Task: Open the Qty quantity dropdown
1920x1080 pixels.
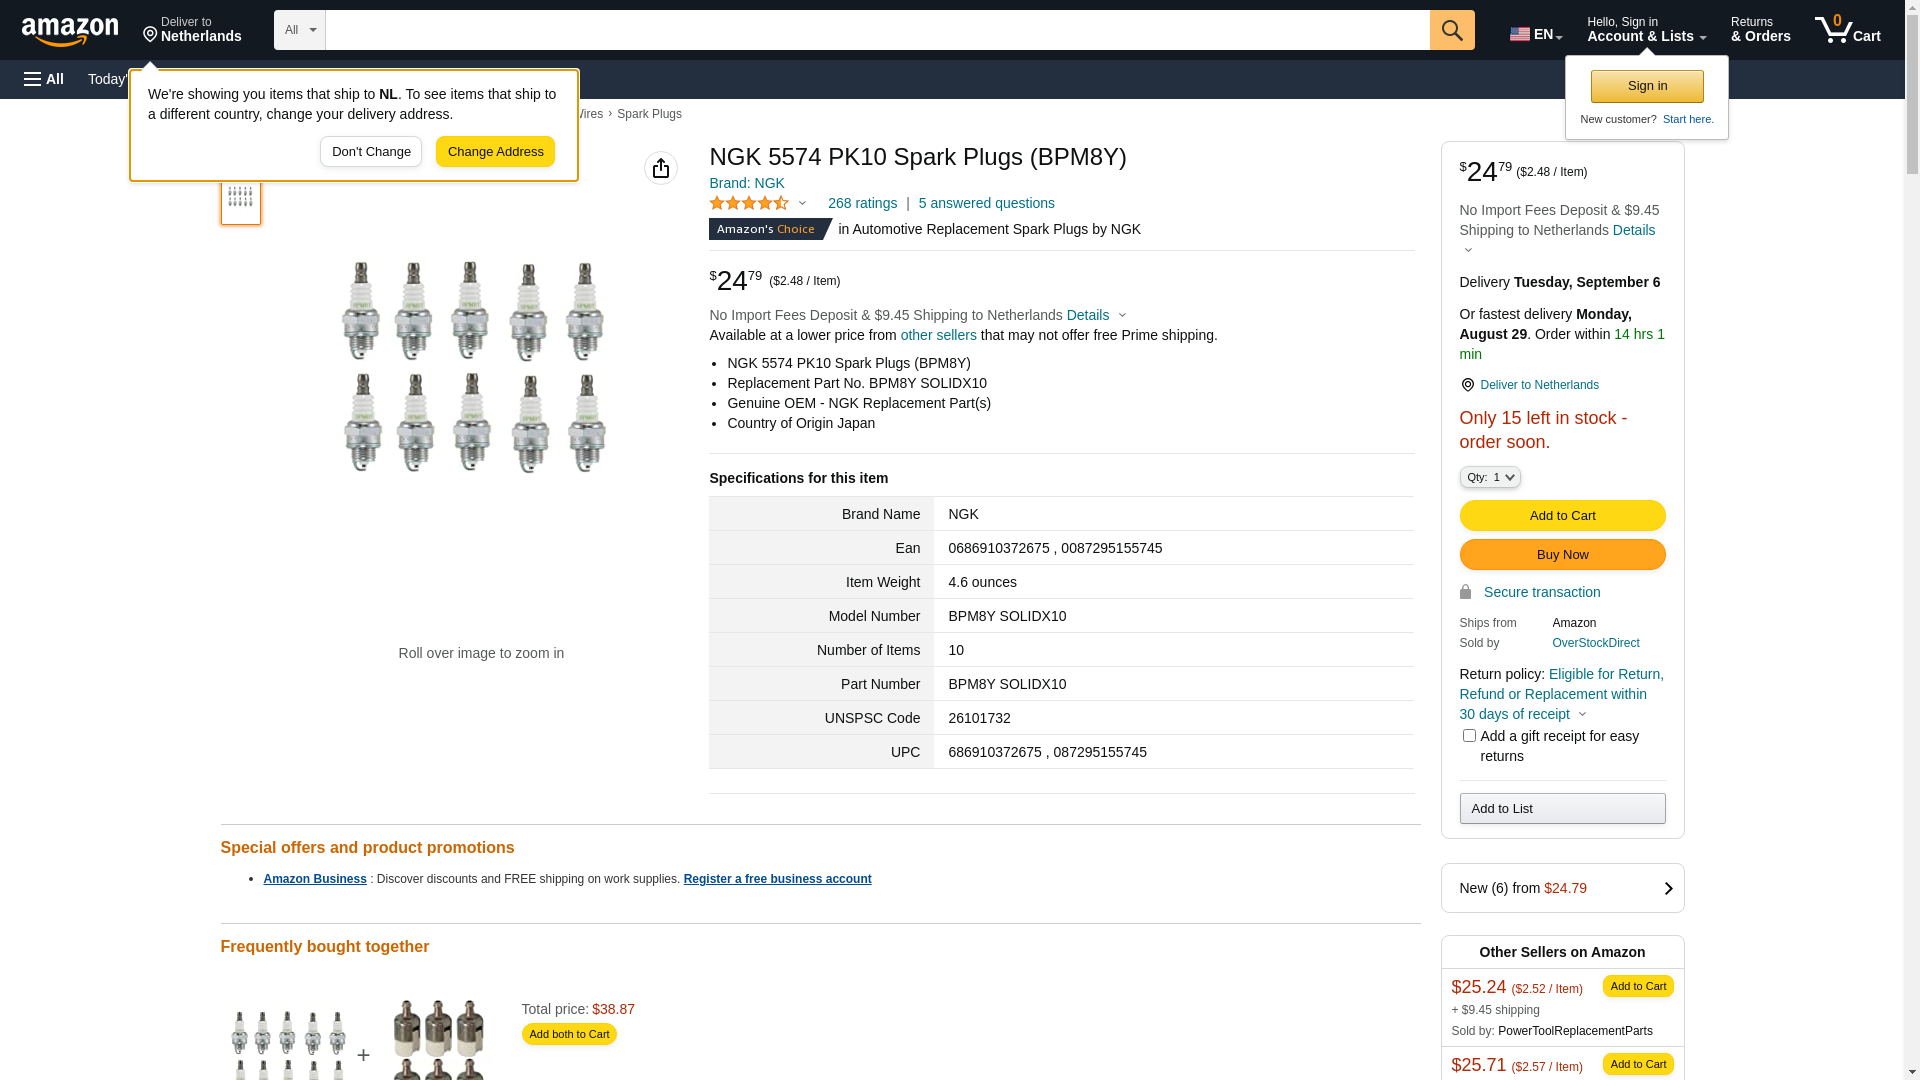Action: [1490, 477]
